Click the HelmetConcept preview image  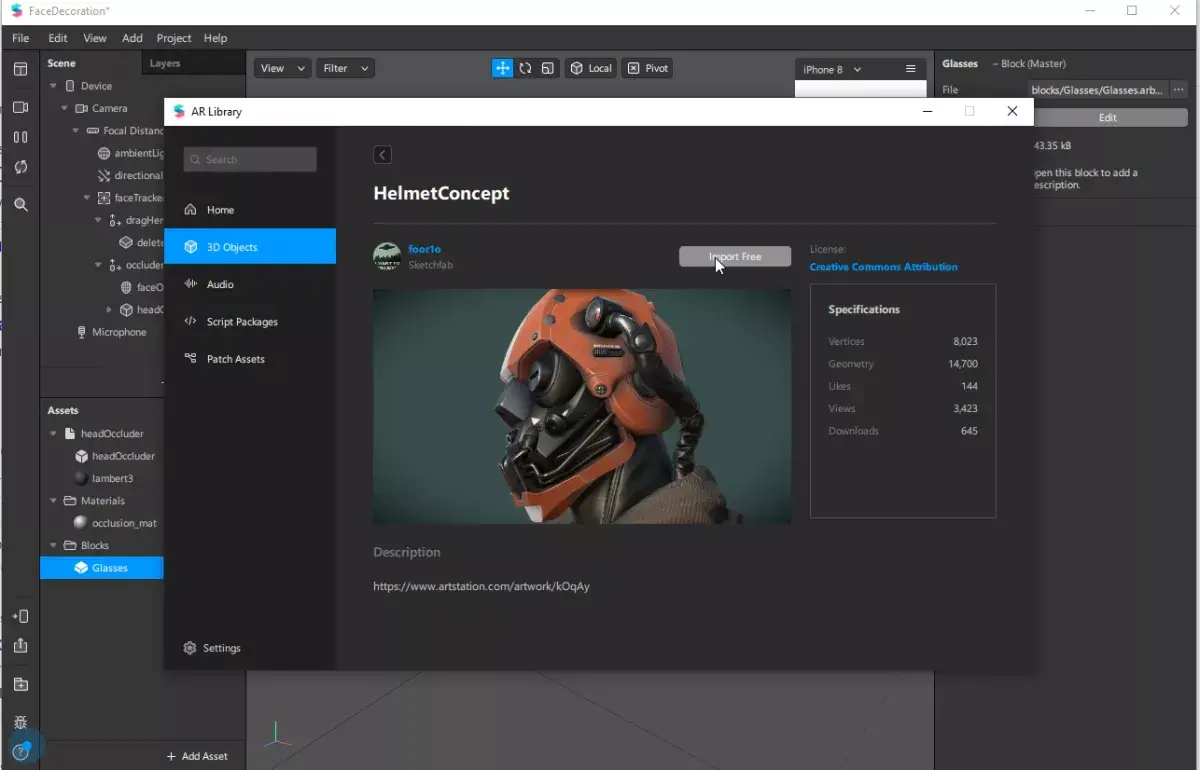coord(582,407)
